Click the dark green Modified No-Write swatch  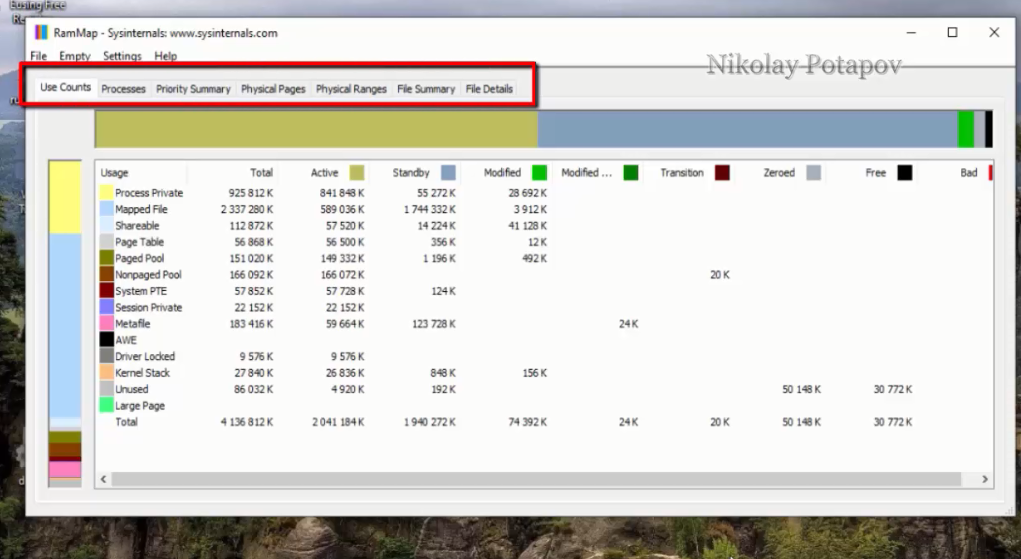[630, 173]
